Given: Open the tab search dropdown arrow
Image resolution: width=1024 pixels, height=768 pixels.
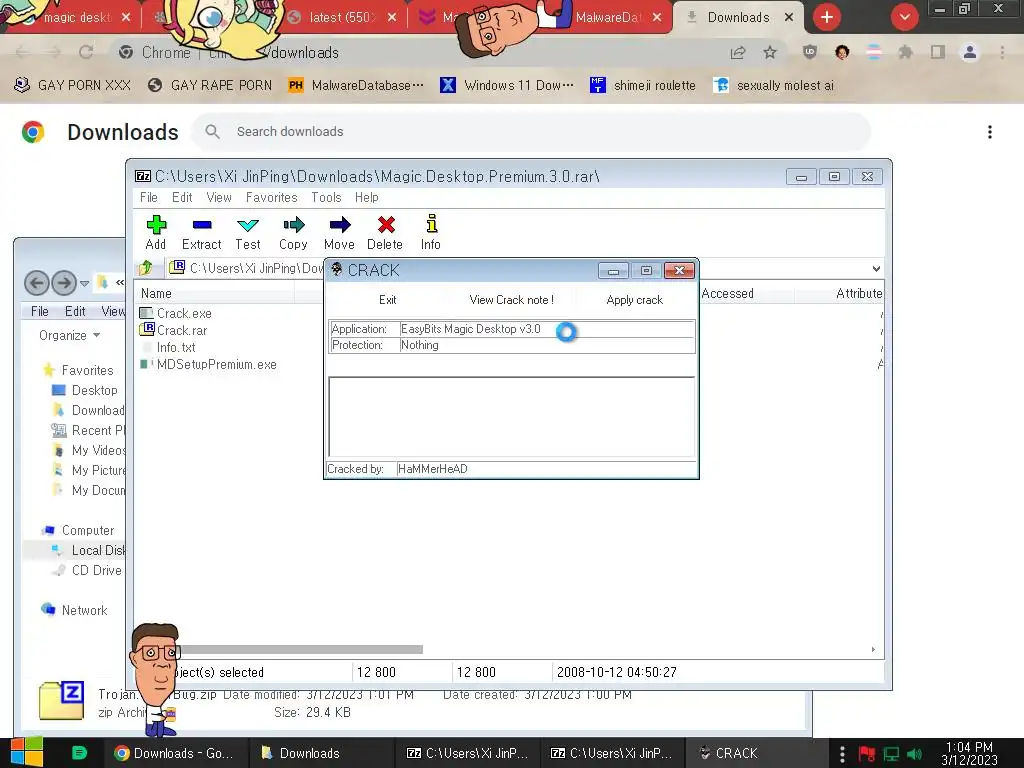Looking at the screenshot, I should 904,17.
